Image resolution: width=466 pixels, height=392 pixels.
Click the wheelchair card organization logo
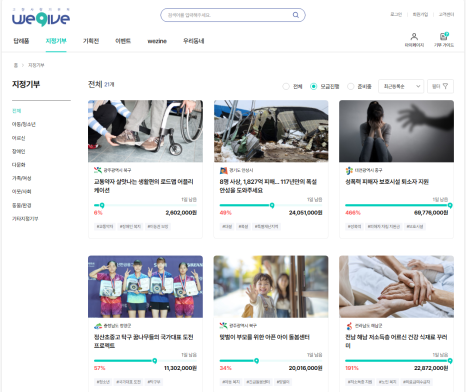point(98,170)
